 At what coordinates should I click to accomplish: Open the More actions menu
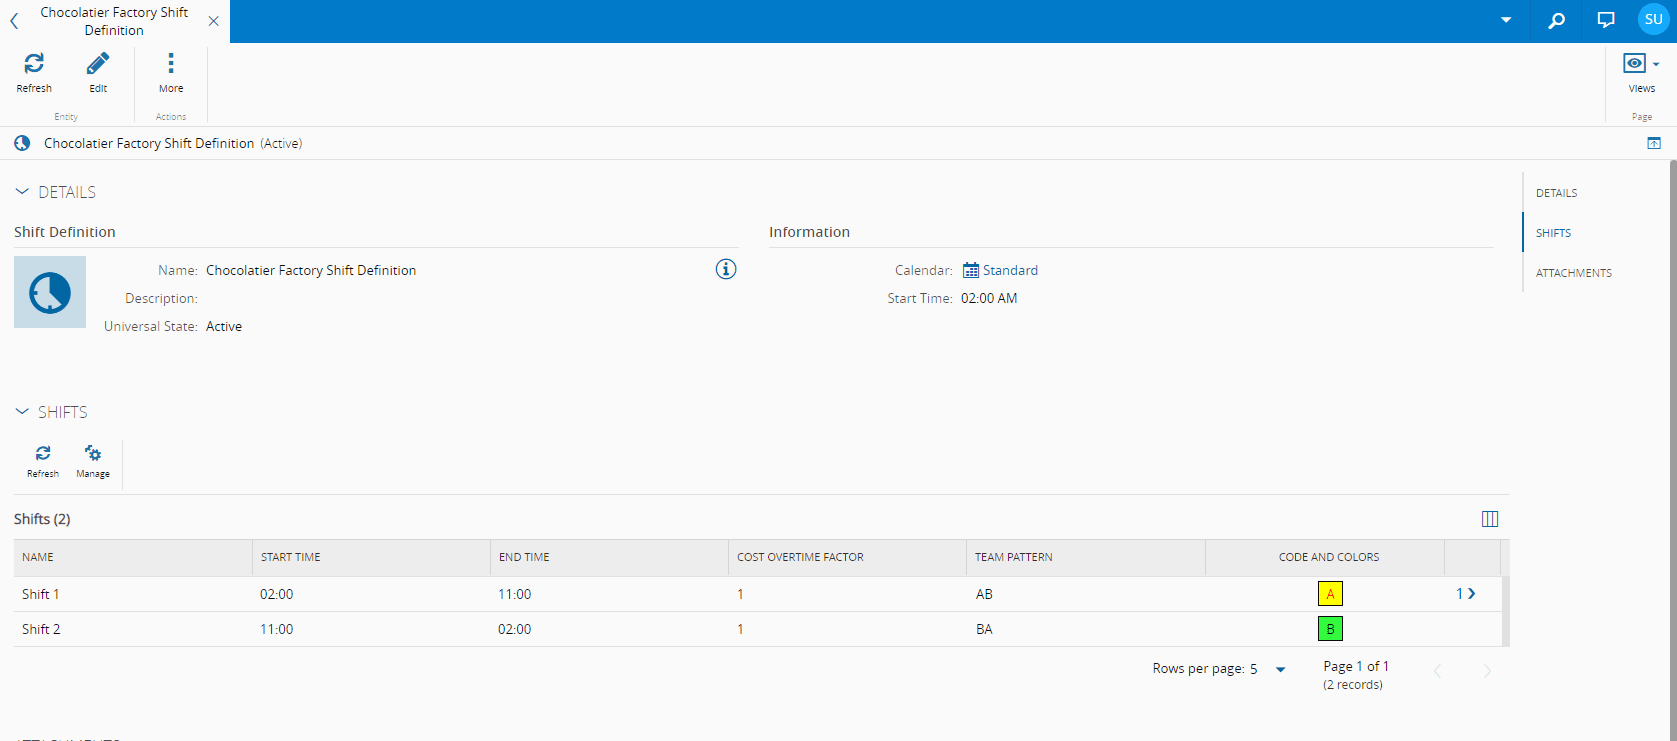[171, 64]
